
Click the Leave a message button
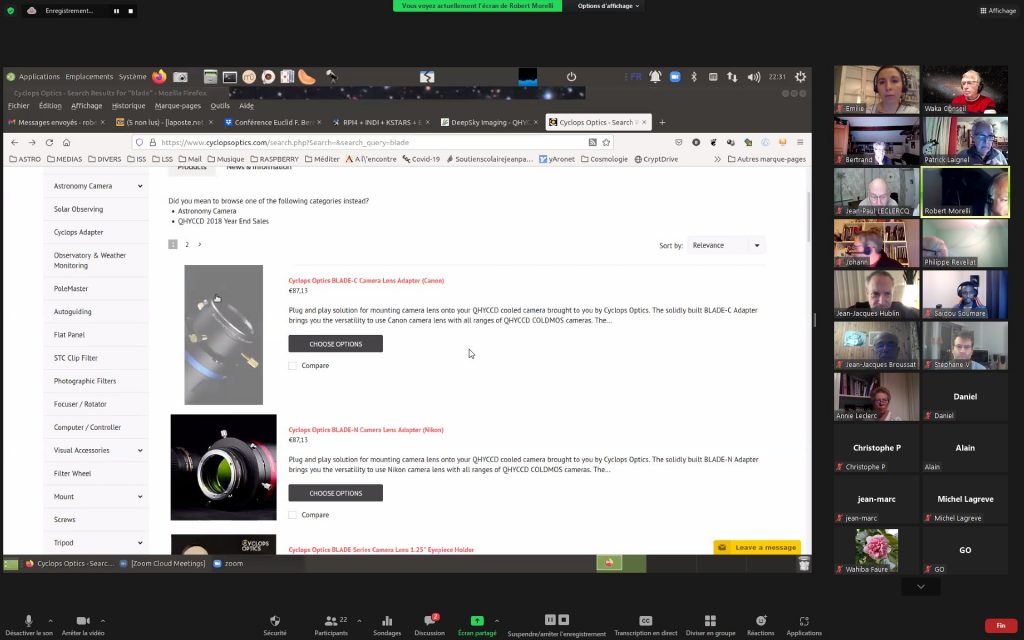click(x=758, y=547)
